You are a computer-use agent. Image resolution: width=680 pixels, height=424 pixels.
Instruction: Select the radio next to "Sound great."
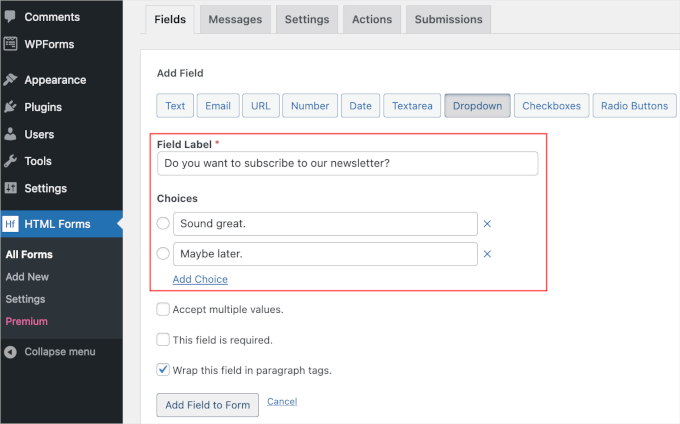[x=164, y=224]
